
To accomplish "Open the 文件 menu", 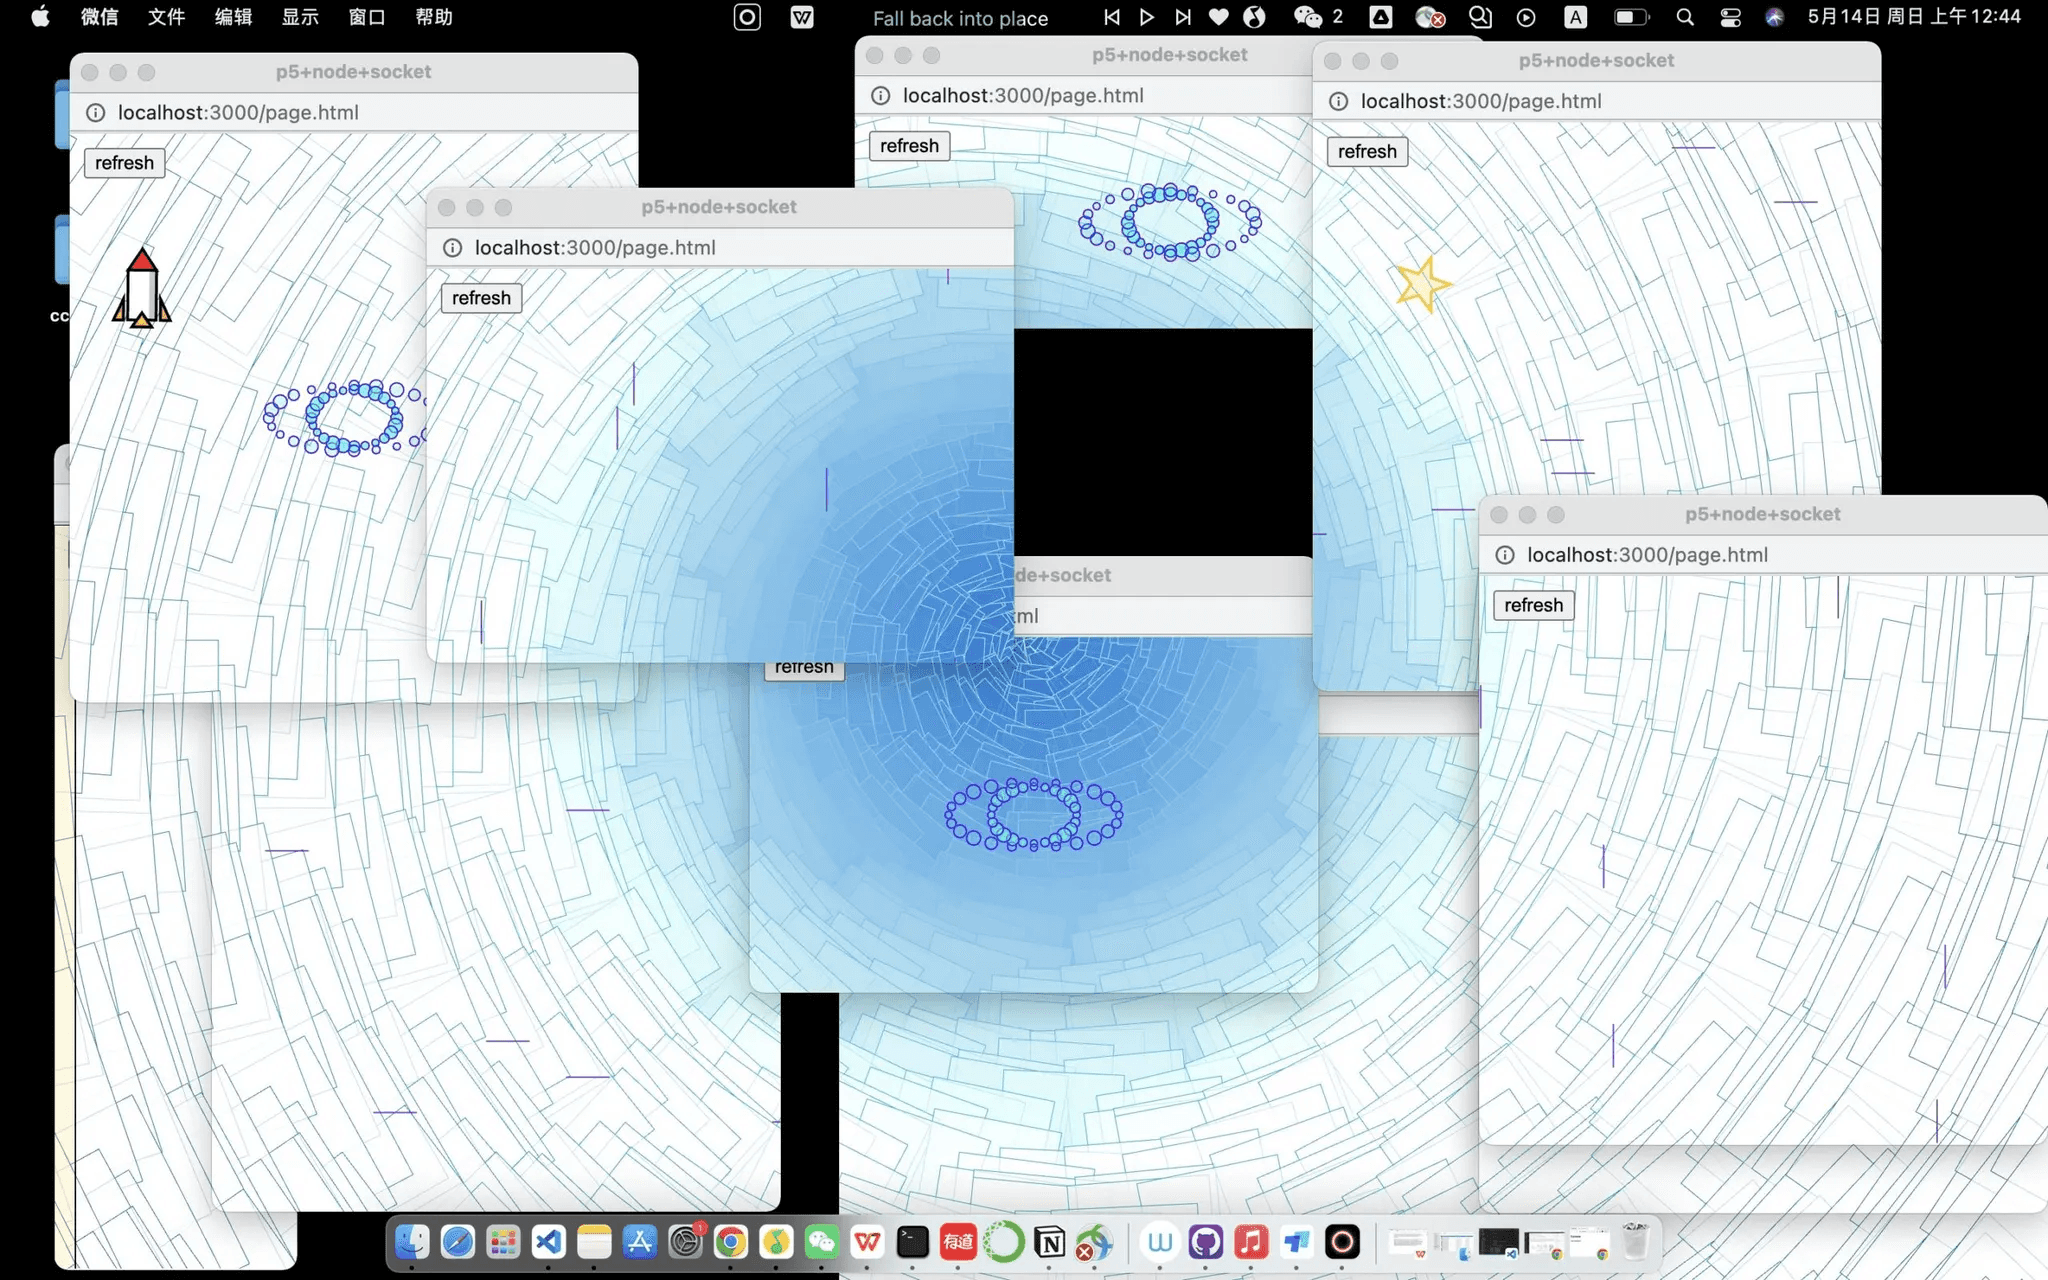I will point(166,17).
